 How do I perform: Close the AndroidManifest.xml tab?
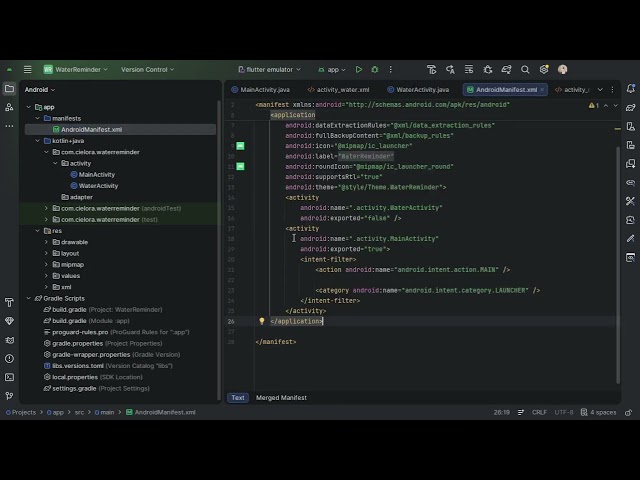(x=542, y=89)
